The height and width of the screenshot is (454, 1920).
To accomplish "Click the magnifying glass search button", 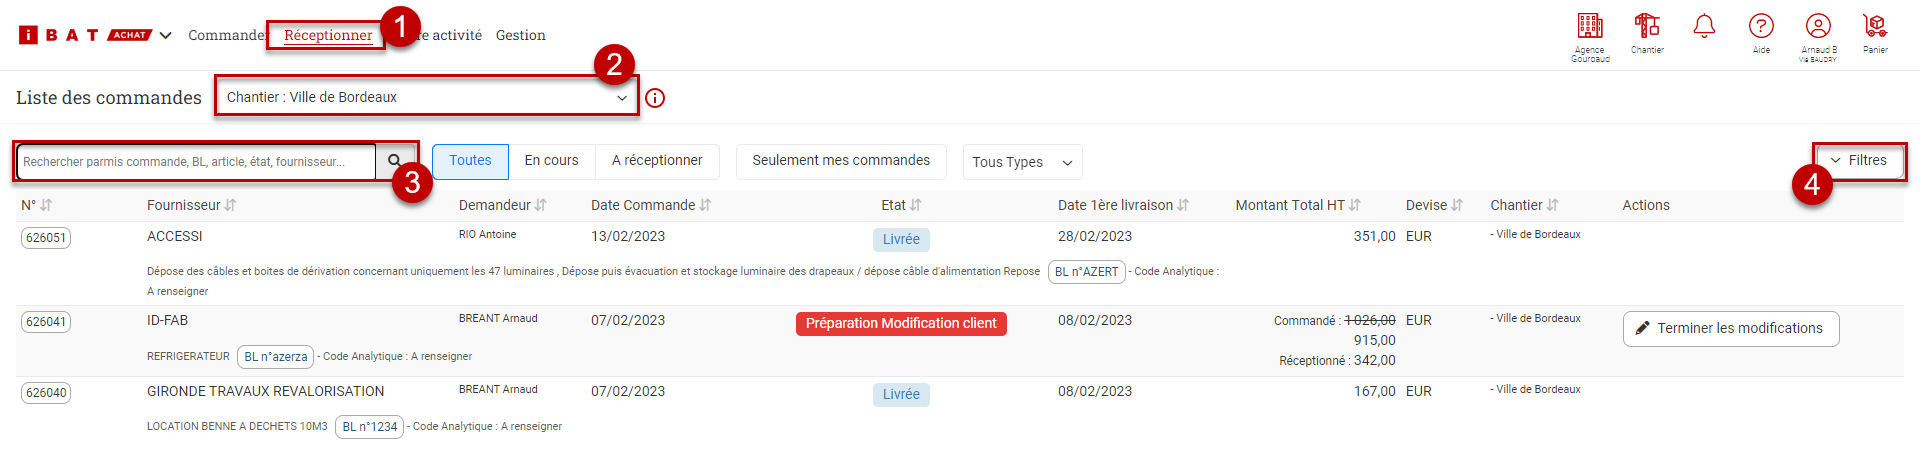I will (x=394, y=161).
